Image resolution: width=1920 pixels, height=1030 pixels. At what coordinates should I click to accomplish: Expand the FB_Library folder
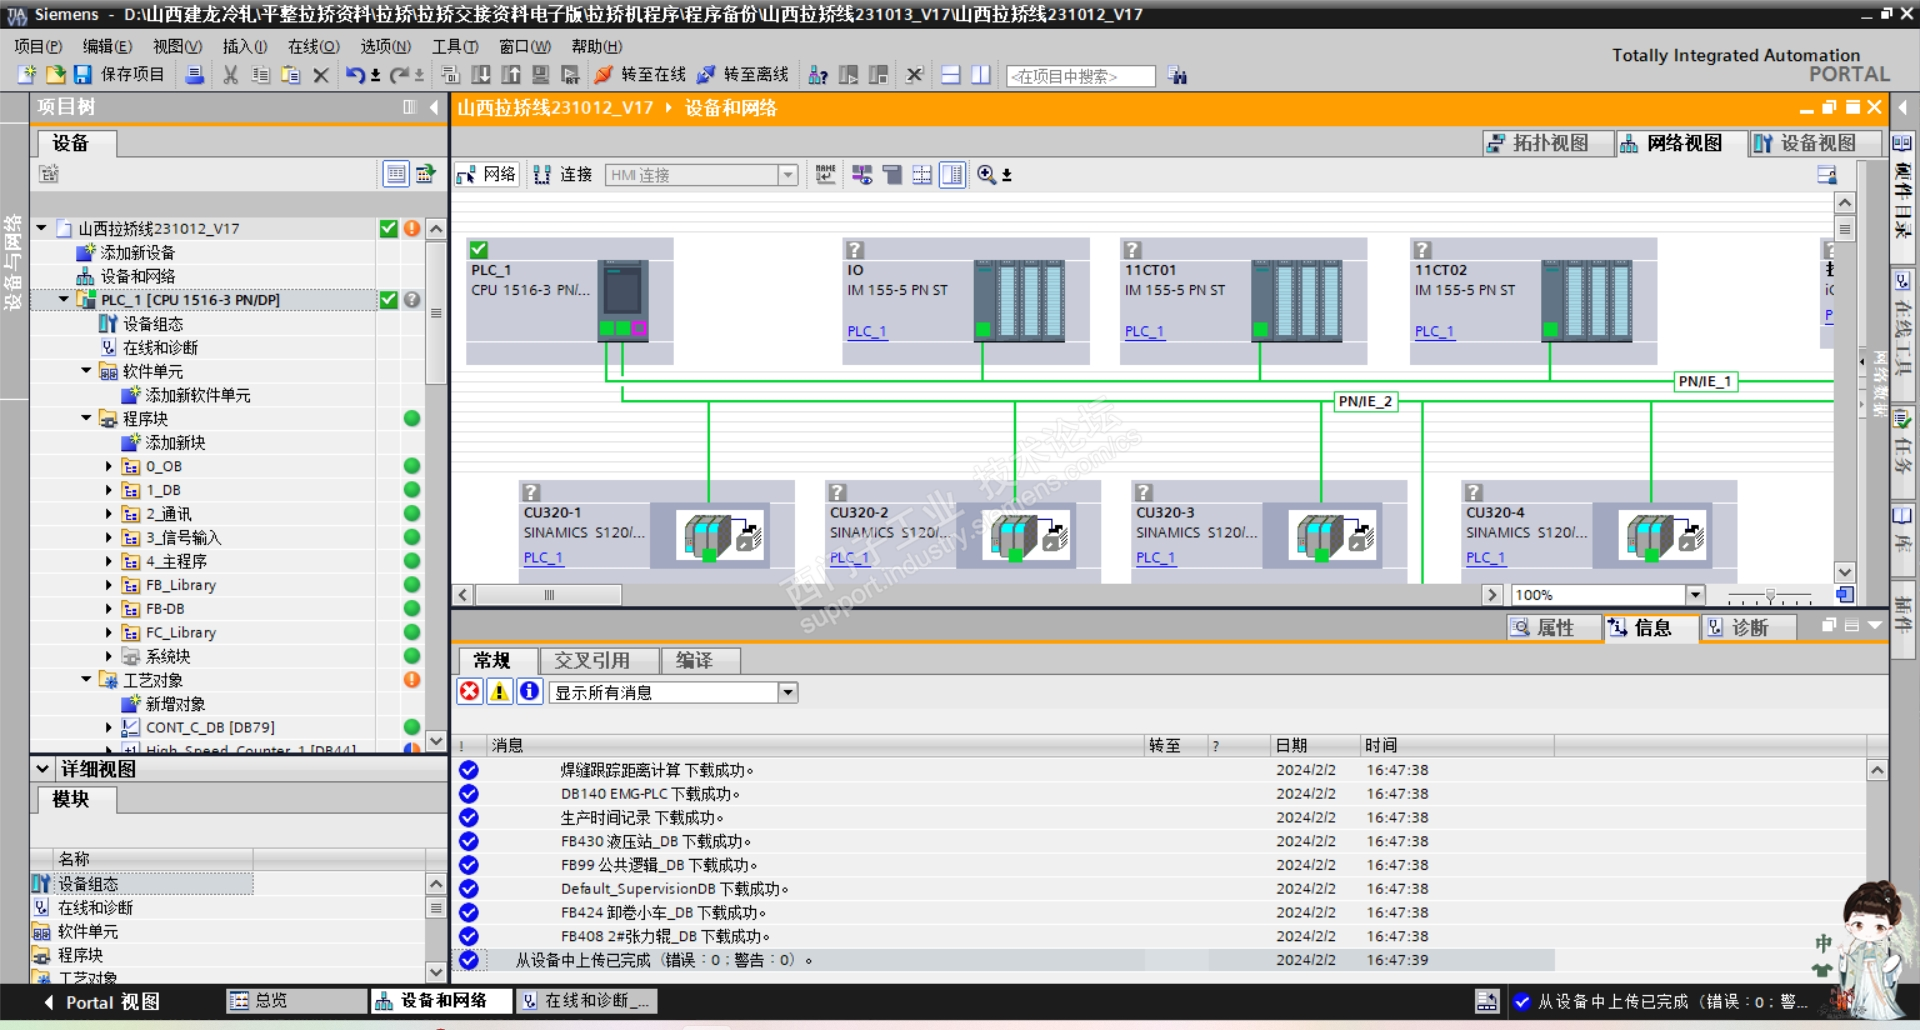click(109, 585)
